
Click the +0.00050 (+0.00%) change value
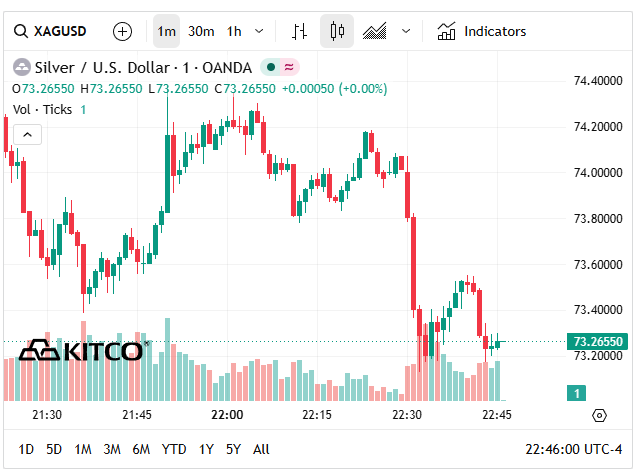334,89
